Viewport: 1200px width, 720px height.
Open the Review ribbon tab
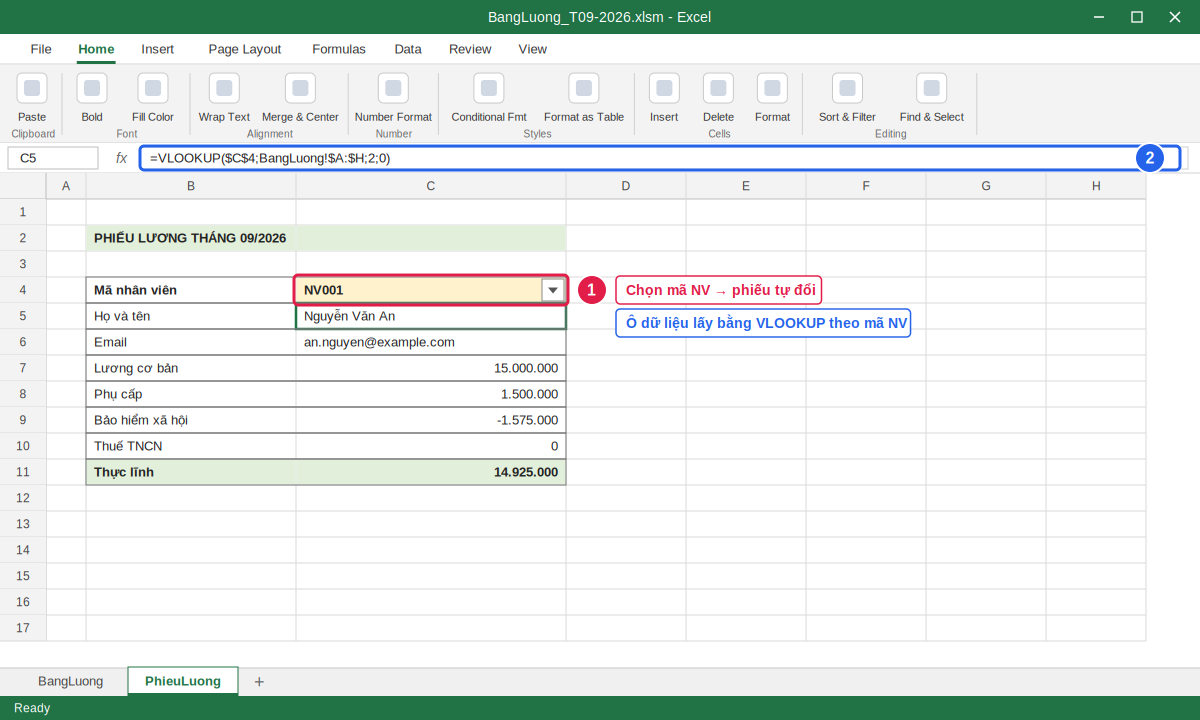coord(470,49)
